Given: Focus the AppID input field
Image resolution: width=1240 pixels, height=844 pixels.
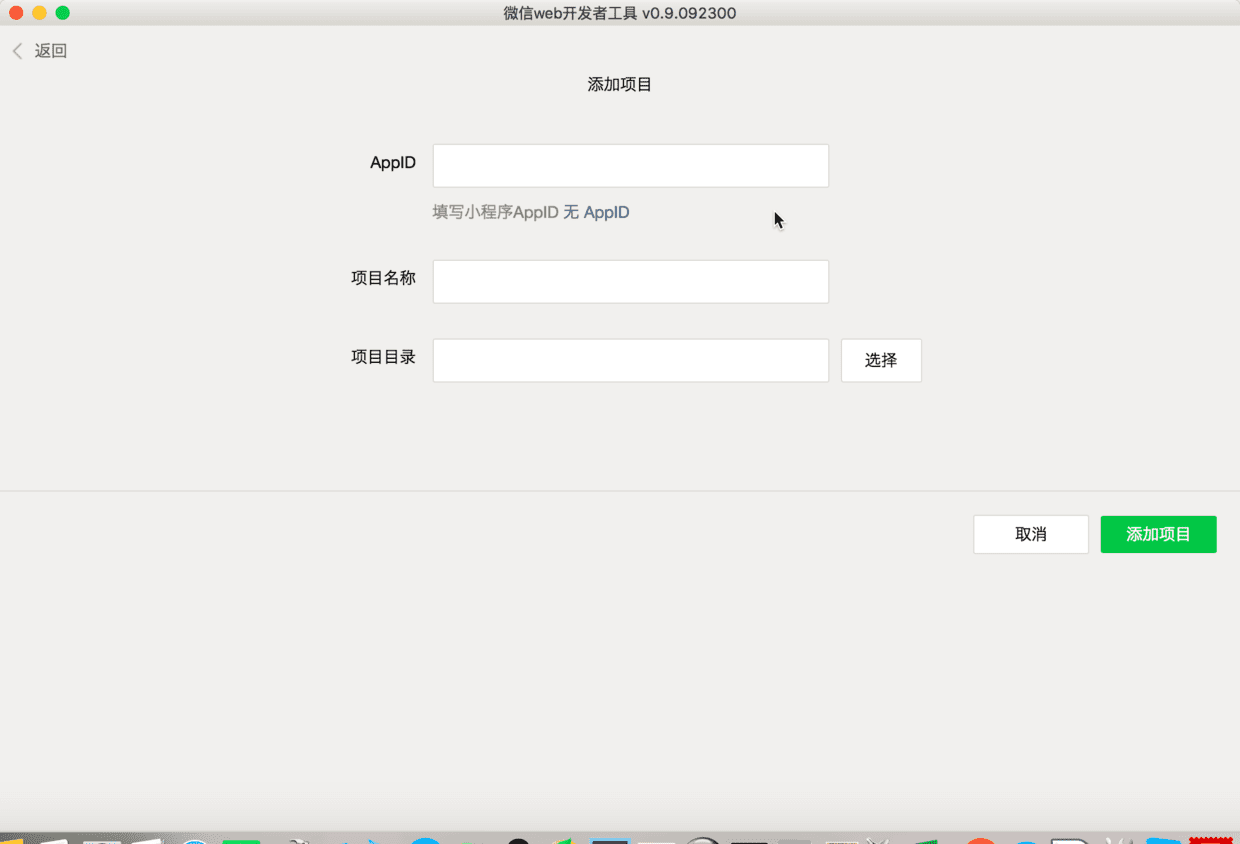Looking at the screenshot, I should (x=631, y=166).
